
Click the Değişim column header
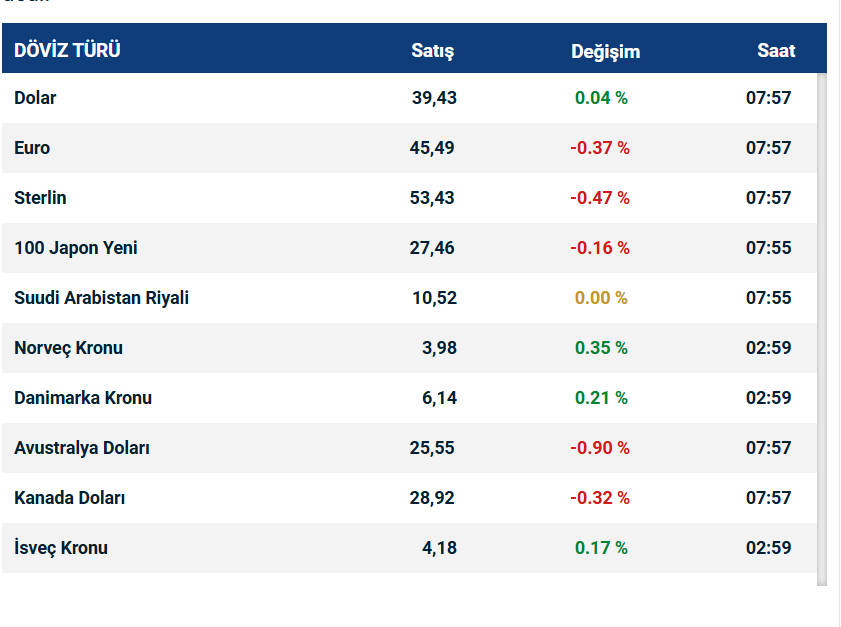pos(605,51)
